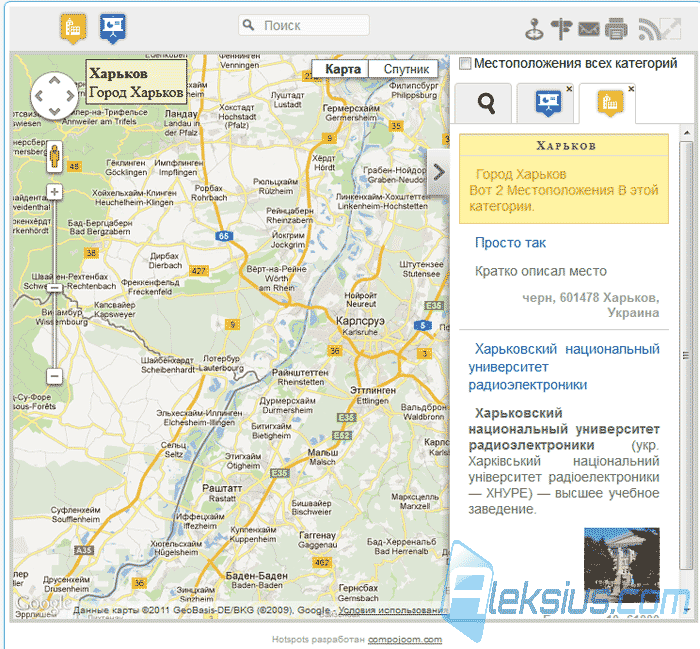Pan map right with arrow control
This screenshot has height=649, width=700.
[70, 96]
